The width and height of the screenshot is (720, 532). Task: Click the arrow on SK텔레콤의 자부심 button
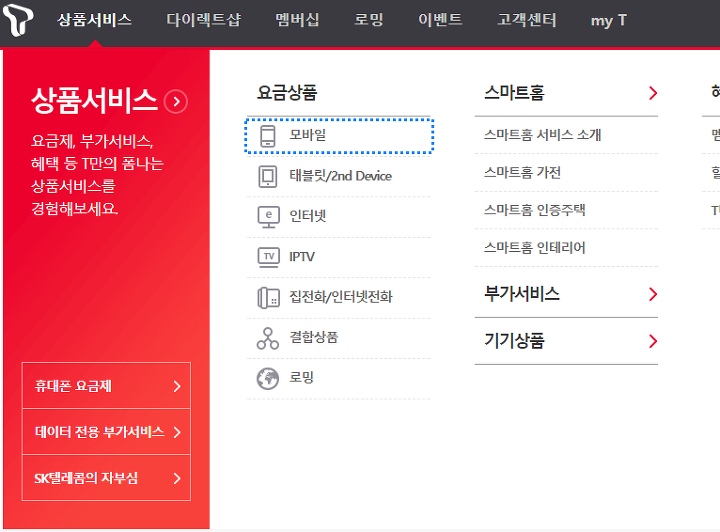coord(177,479)
